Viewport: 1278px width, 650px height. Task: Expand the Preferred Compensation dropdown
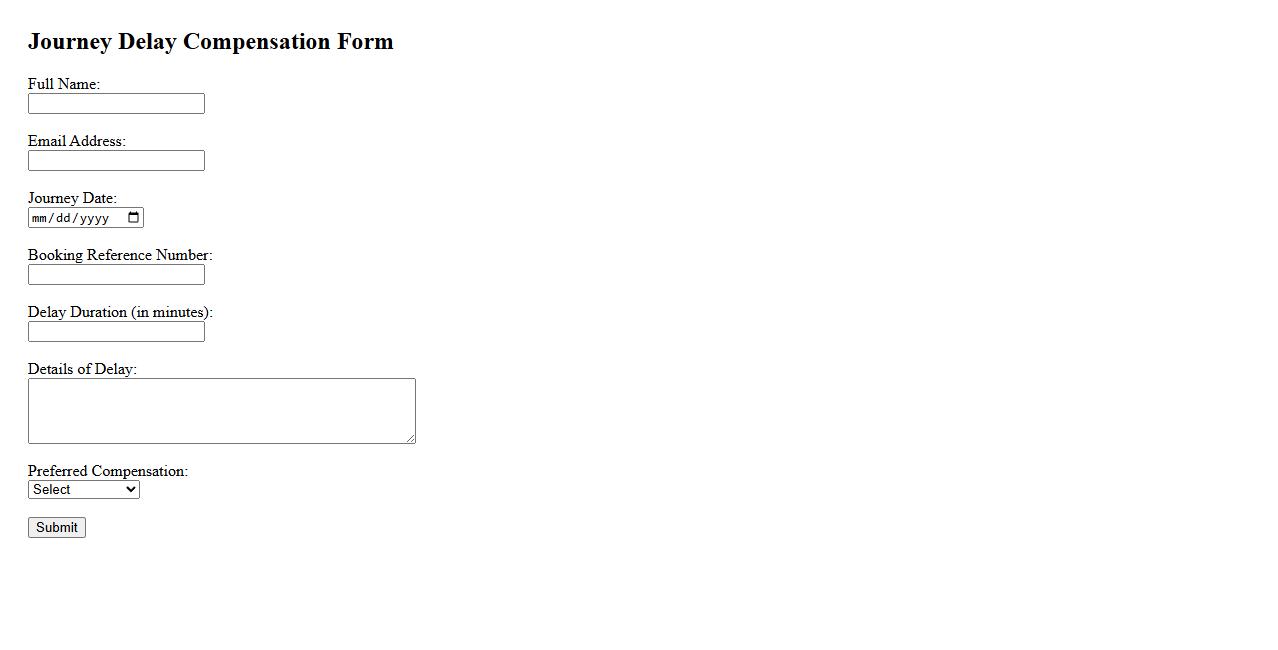[84, 489]
